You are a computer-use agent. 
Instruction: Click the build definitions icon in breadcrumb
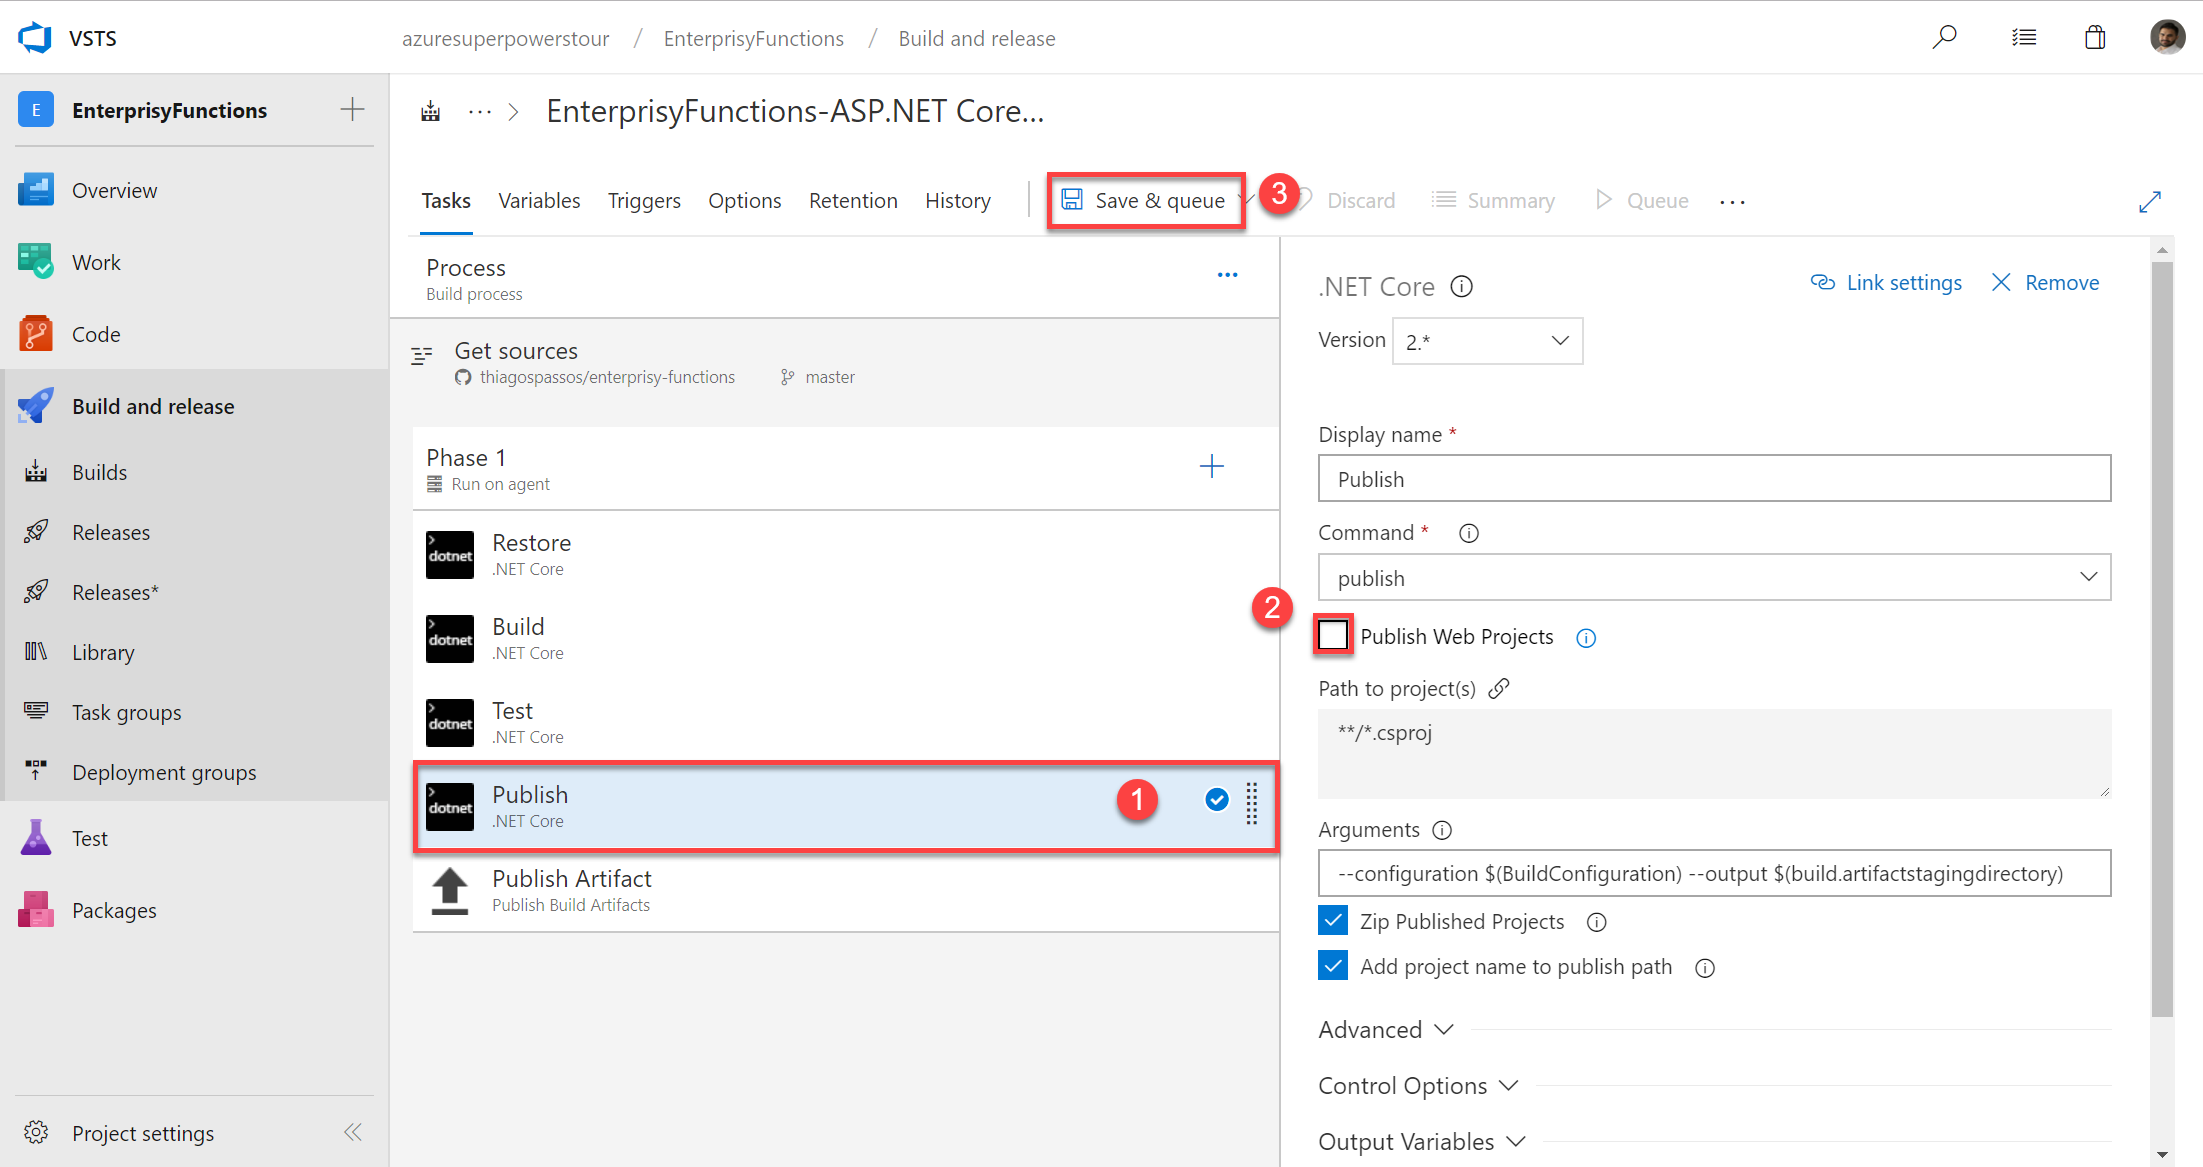click(x=431, y=111)
